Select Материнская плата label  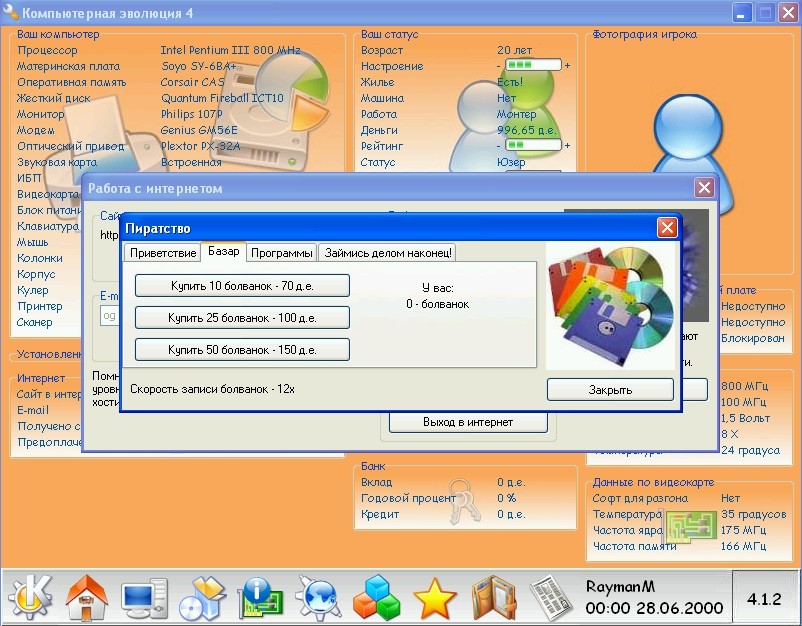69,66
